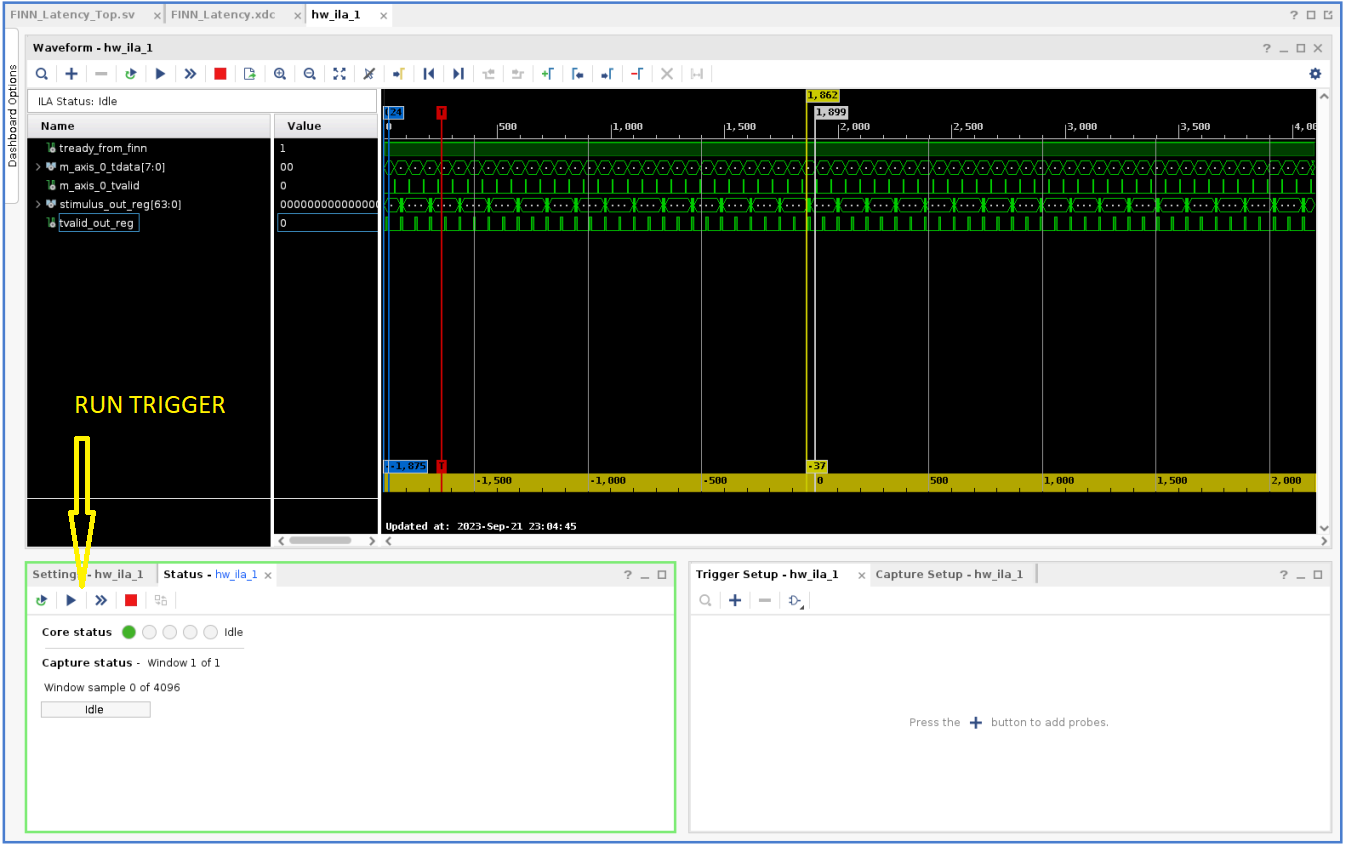1349x847 pixels.
Task: Open help for Trigger Setup panel
Action: pyautogui.click(x=1284, y=575)
